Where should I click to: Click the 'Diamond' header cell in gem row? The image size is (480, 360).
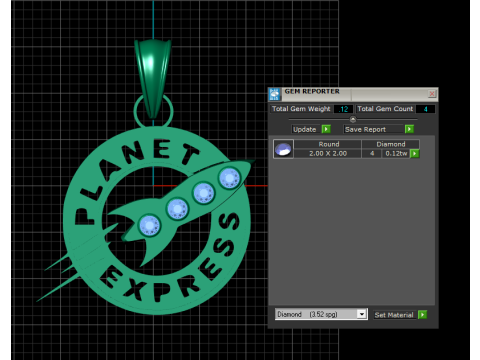pyautogui.click(x=391, y=144)
